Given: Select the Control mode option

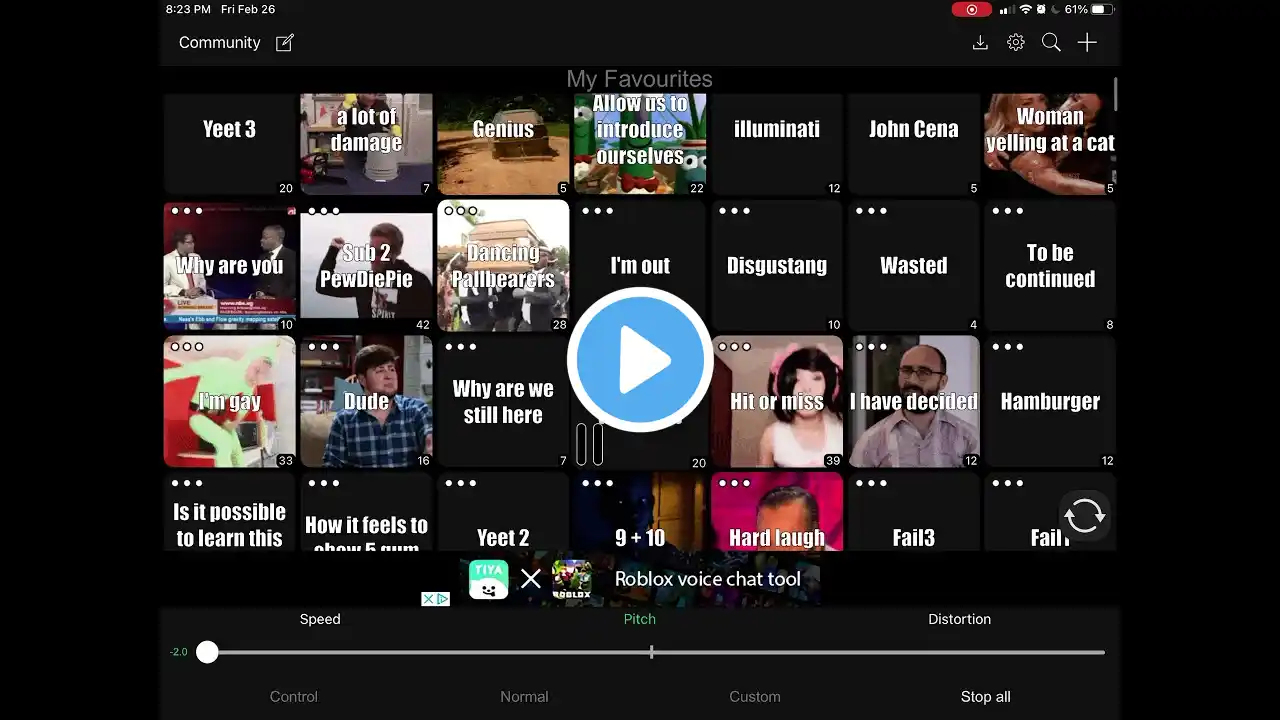Looking at the screenshot, I should (294, 697).
